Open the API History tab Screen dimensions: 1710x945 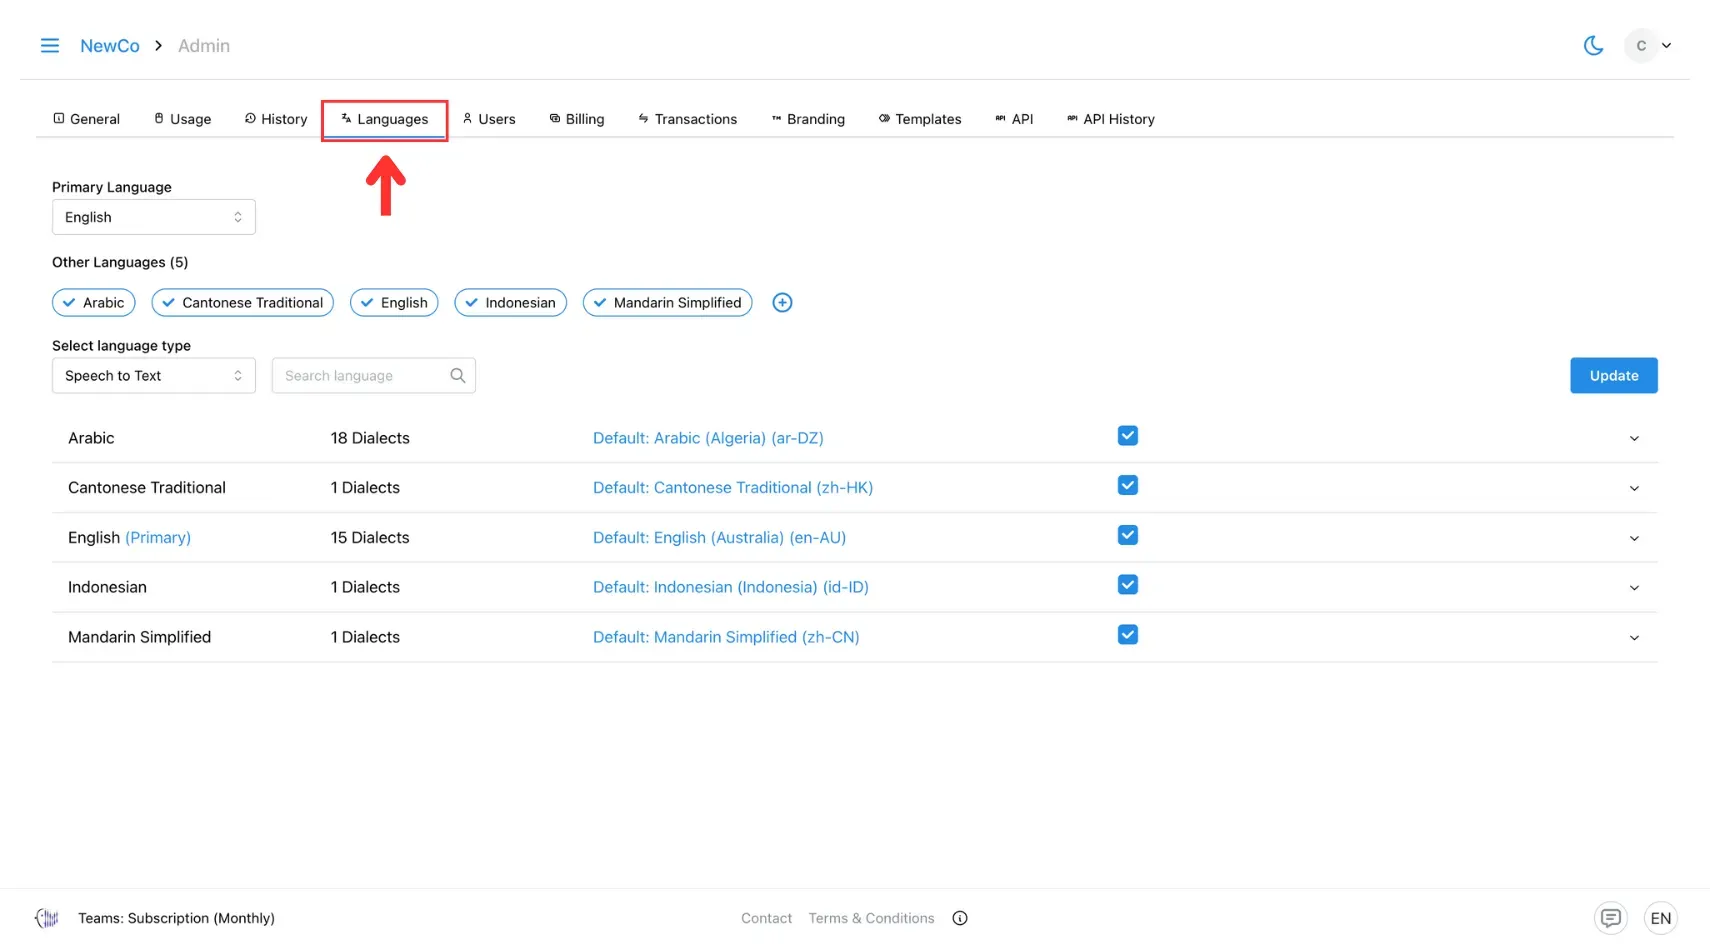tap(1111, 119)
